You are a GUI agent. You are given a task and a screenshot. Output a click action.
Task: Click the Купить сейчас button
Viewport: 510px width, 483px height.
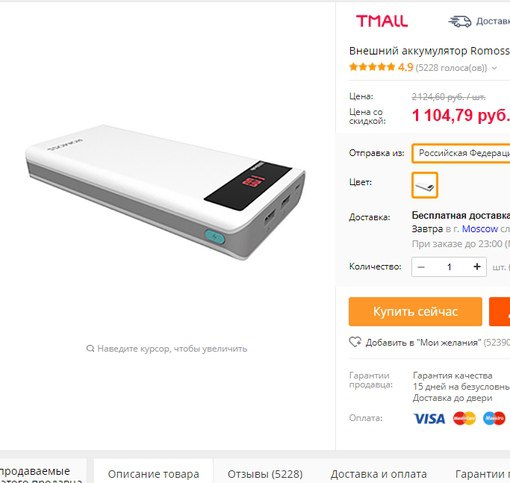point(415,312)
